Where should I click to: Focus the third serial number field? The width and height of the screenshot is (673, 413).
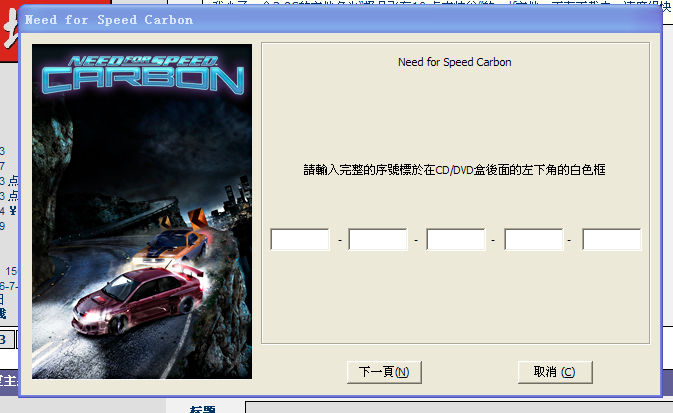point(456,239)
